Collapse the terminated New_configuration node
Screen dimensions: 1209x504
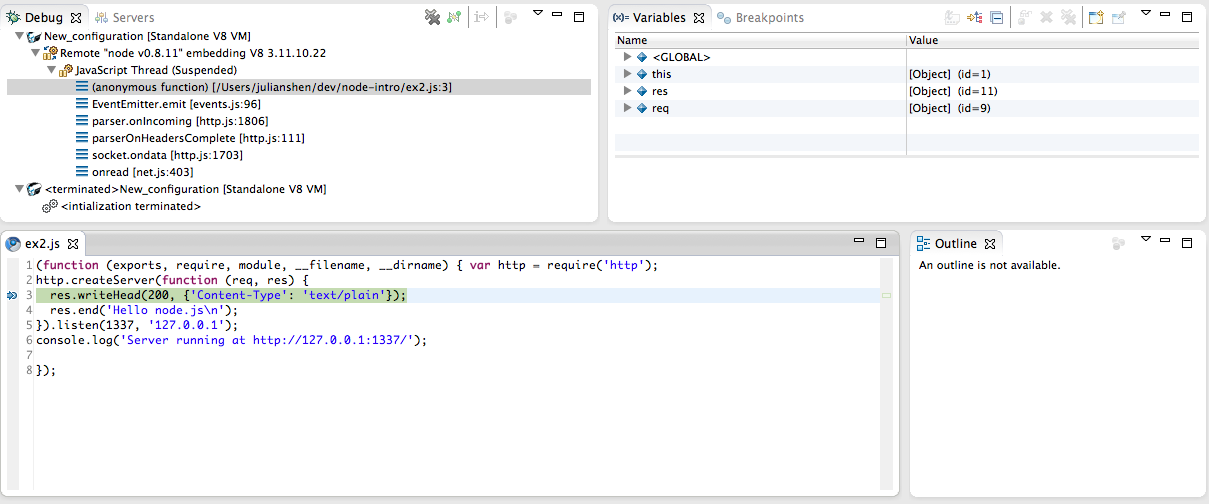pos(20,189)
